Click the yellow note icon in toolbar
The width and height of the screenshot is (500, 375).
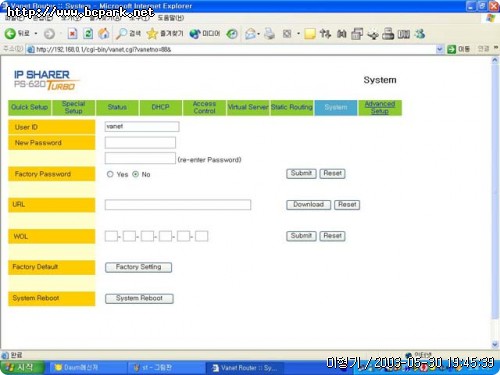pos(310,34)
